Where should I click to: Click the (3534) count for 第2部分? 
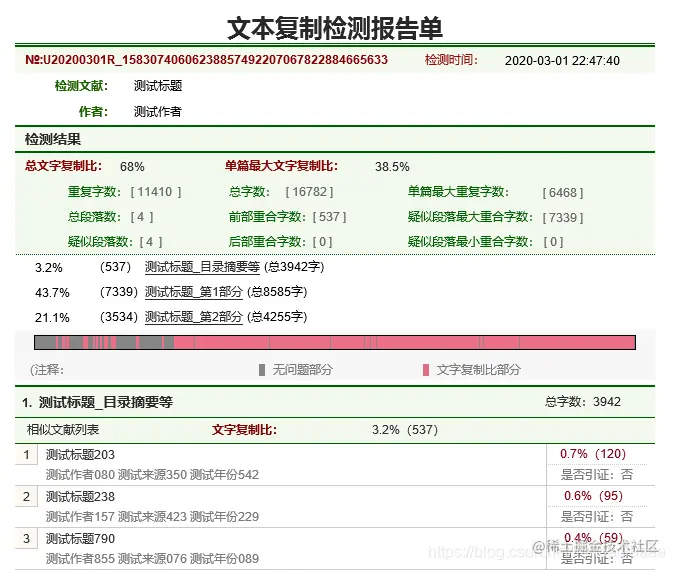click(x=119, y=317)
